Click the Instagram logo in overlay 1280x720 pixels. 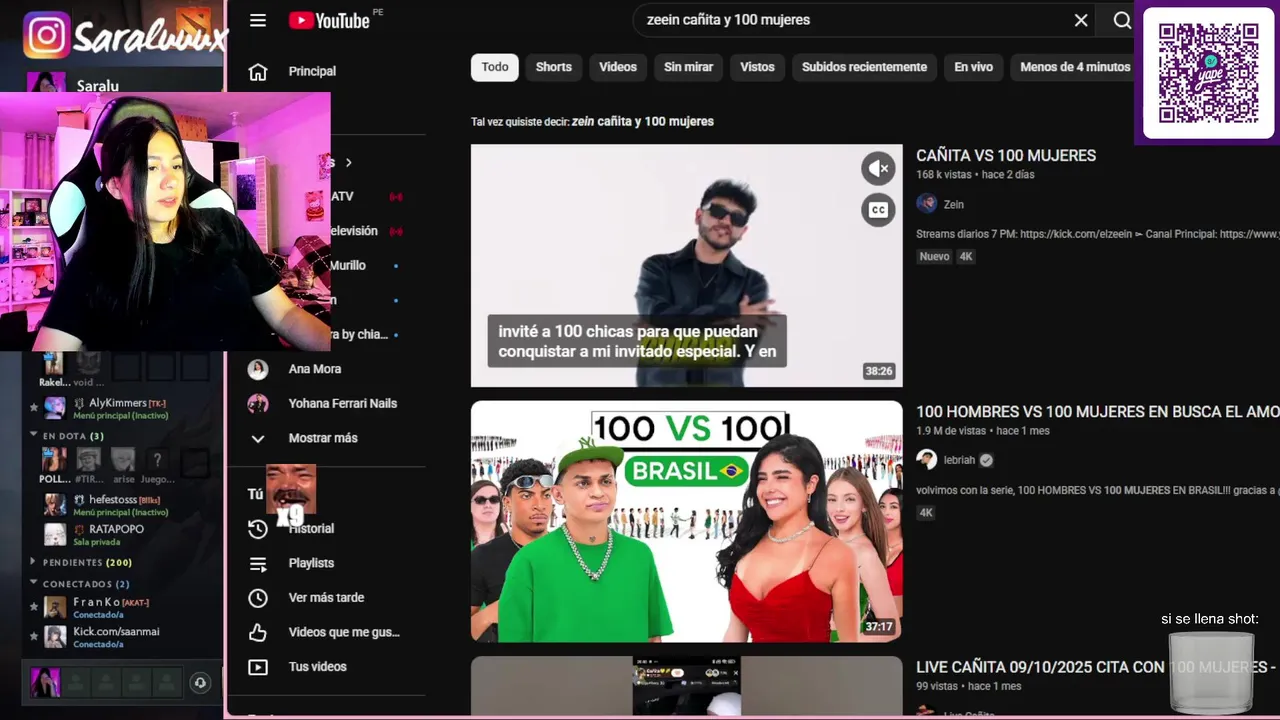[x=47, y=36]
